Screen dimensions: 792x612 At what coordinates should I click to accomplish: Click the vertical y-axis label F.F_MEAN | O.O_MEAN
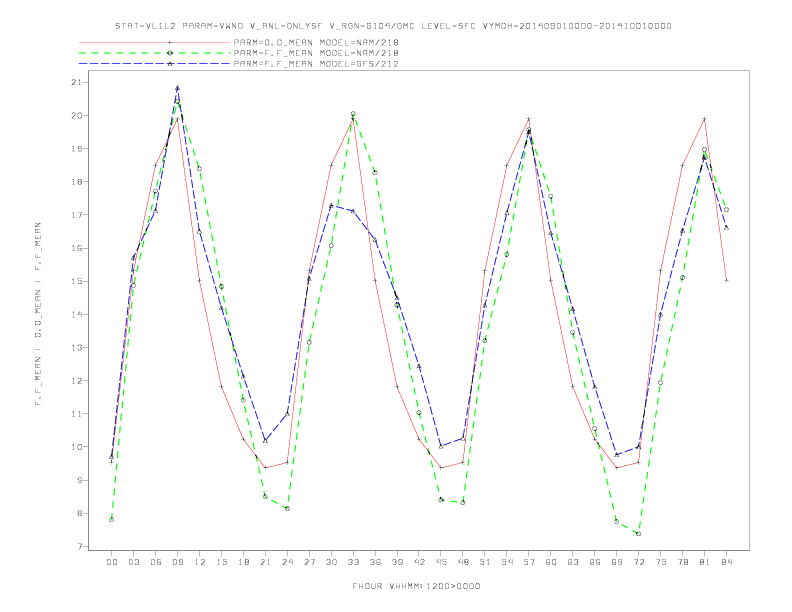pyautogui.click(x=38, y=314)
